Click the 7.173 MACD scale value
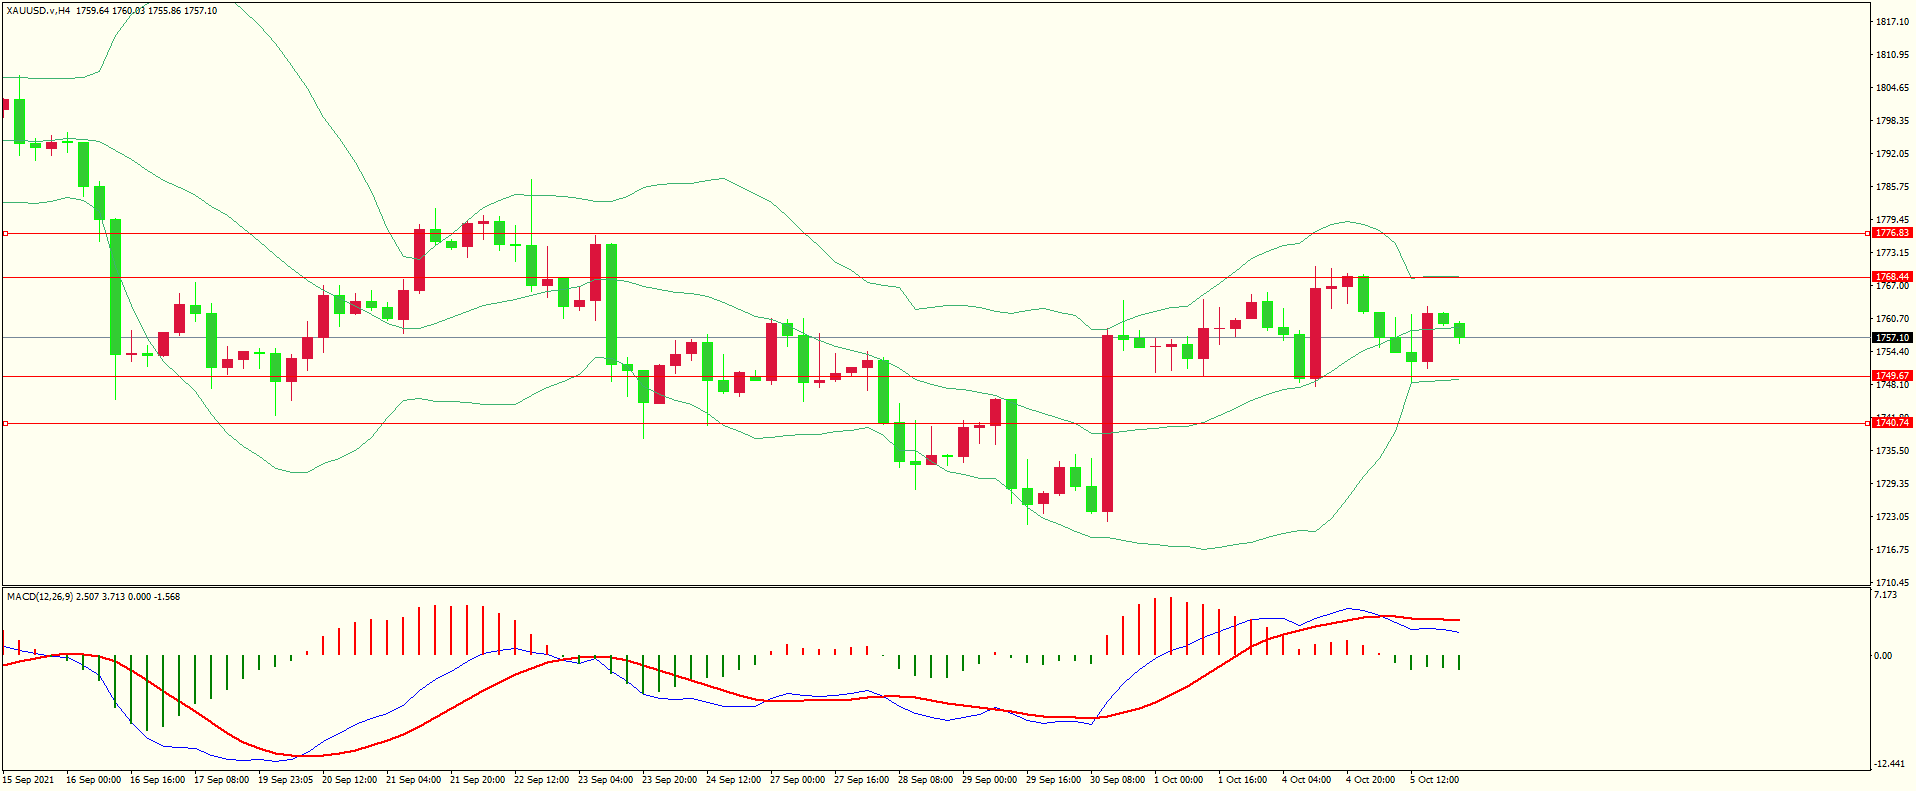 click(x=1885, y=595)
